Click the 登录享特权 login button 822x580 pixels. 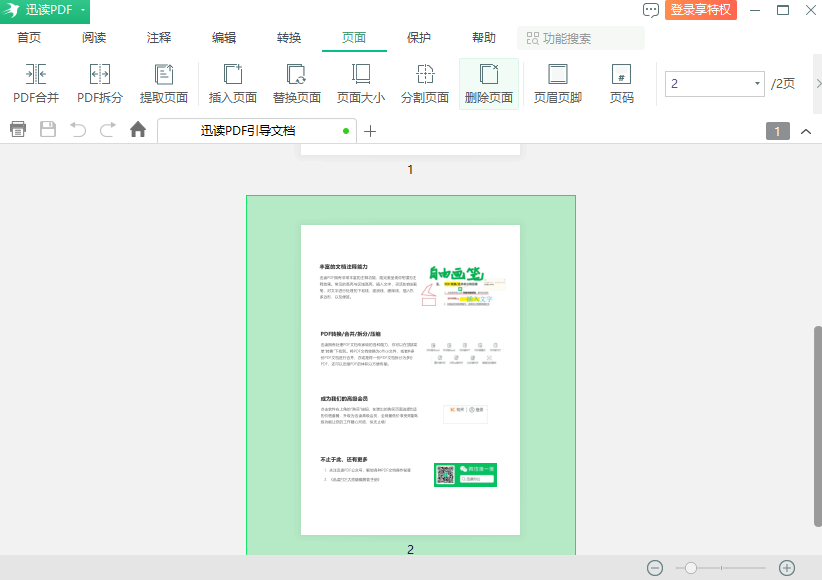pyautogui.click(x=701, y=10)
